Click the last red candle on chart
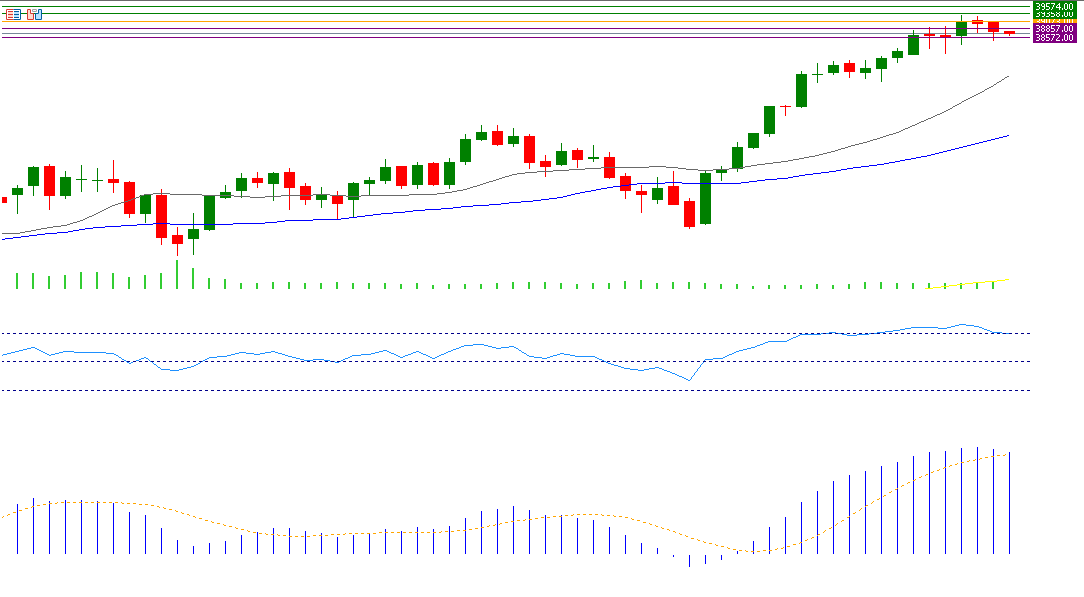The width and height of the screenshot is (1084, 597). click(1009, 33)
